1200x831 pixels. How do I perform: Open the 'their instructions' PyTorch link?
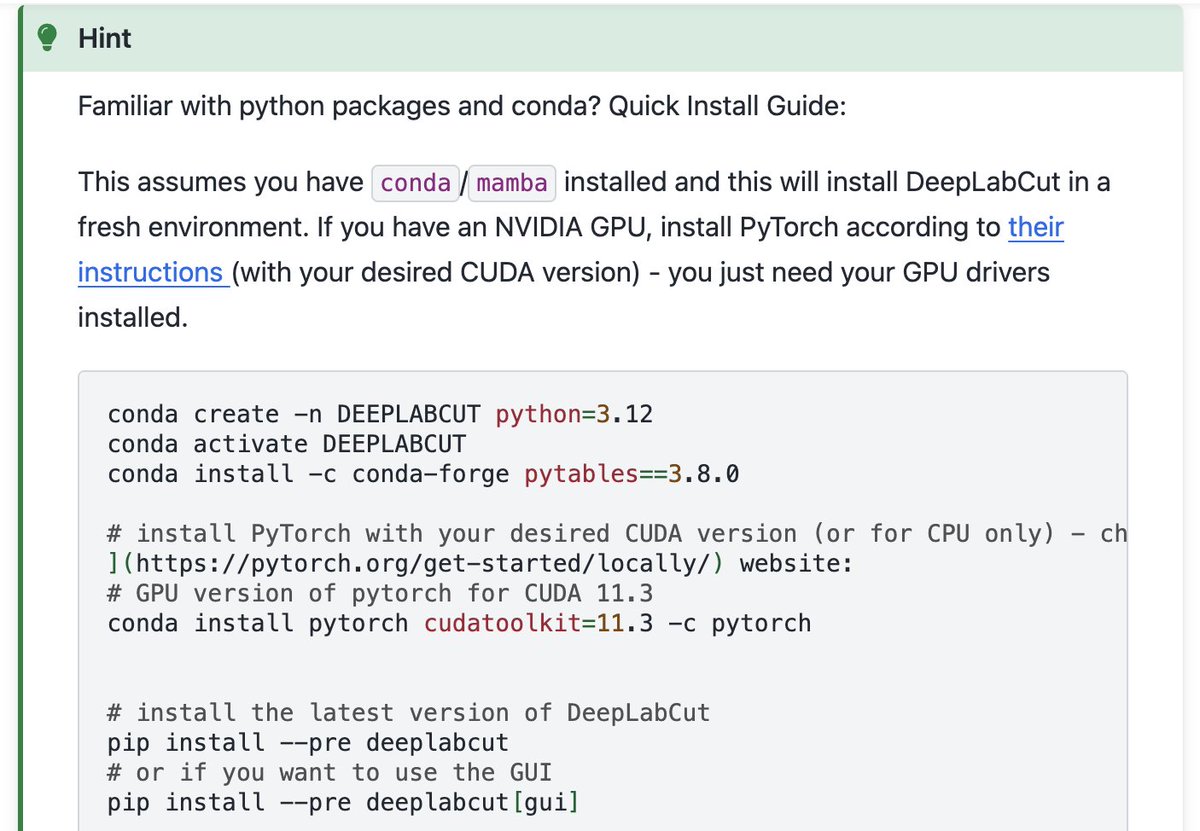pos(1035,228)
